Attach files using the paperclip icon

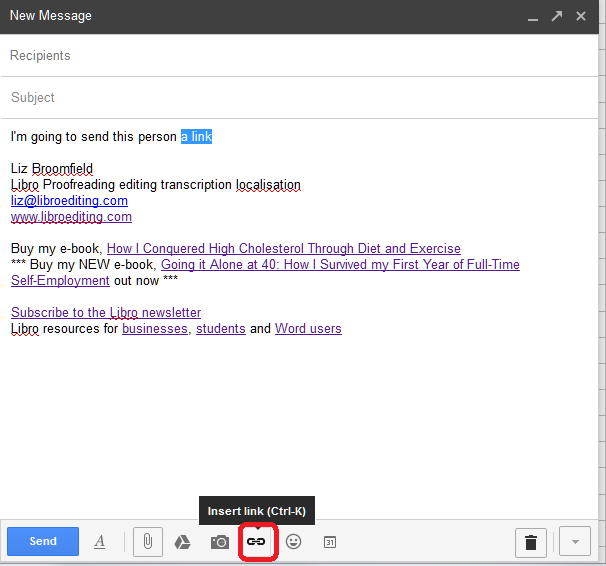click(x=147, y=542)
